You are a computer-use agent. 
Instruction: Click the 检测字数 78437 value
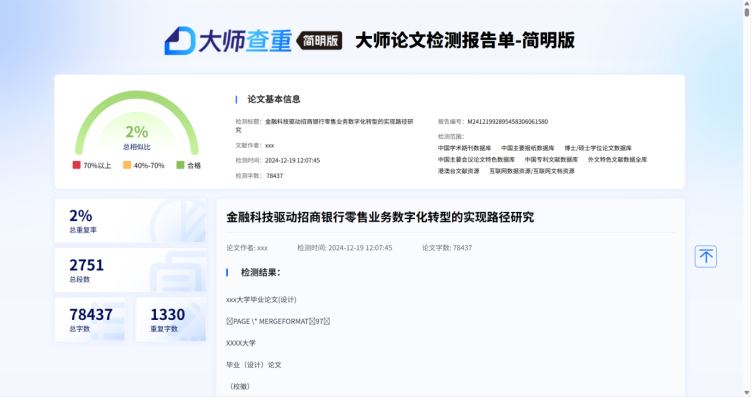[x=274, y=176]
